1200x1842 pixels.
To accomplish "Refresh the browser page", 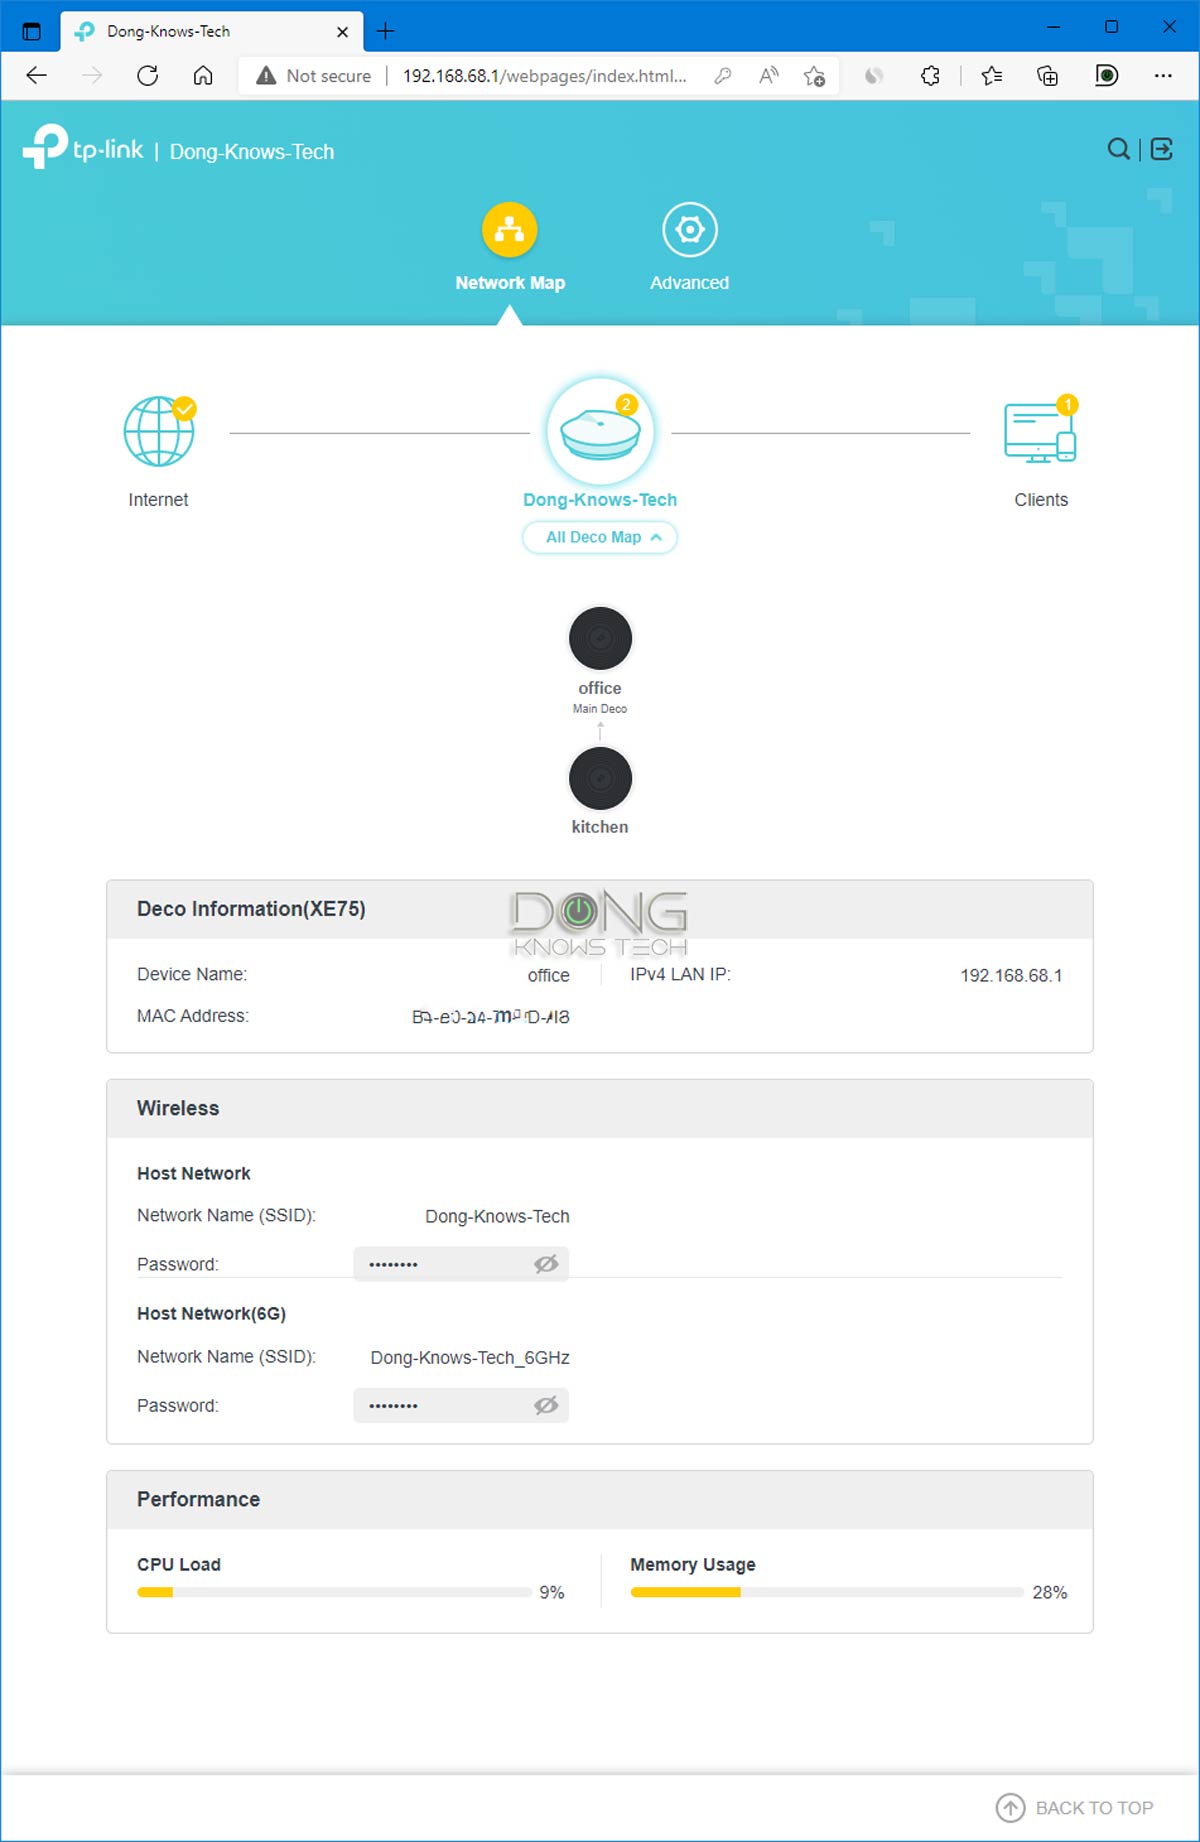I will pos(148,76).
